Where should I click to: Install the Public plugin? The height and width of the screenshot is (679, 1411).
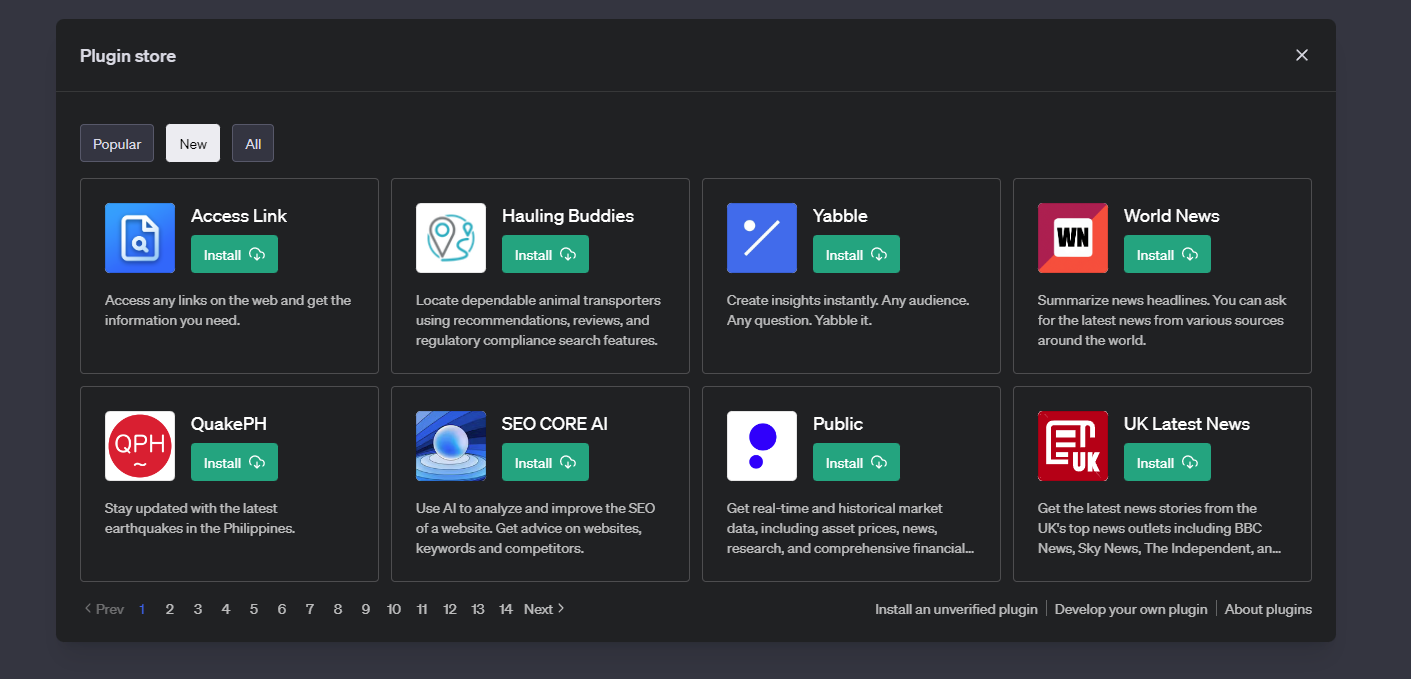click(x=856, y=462)
